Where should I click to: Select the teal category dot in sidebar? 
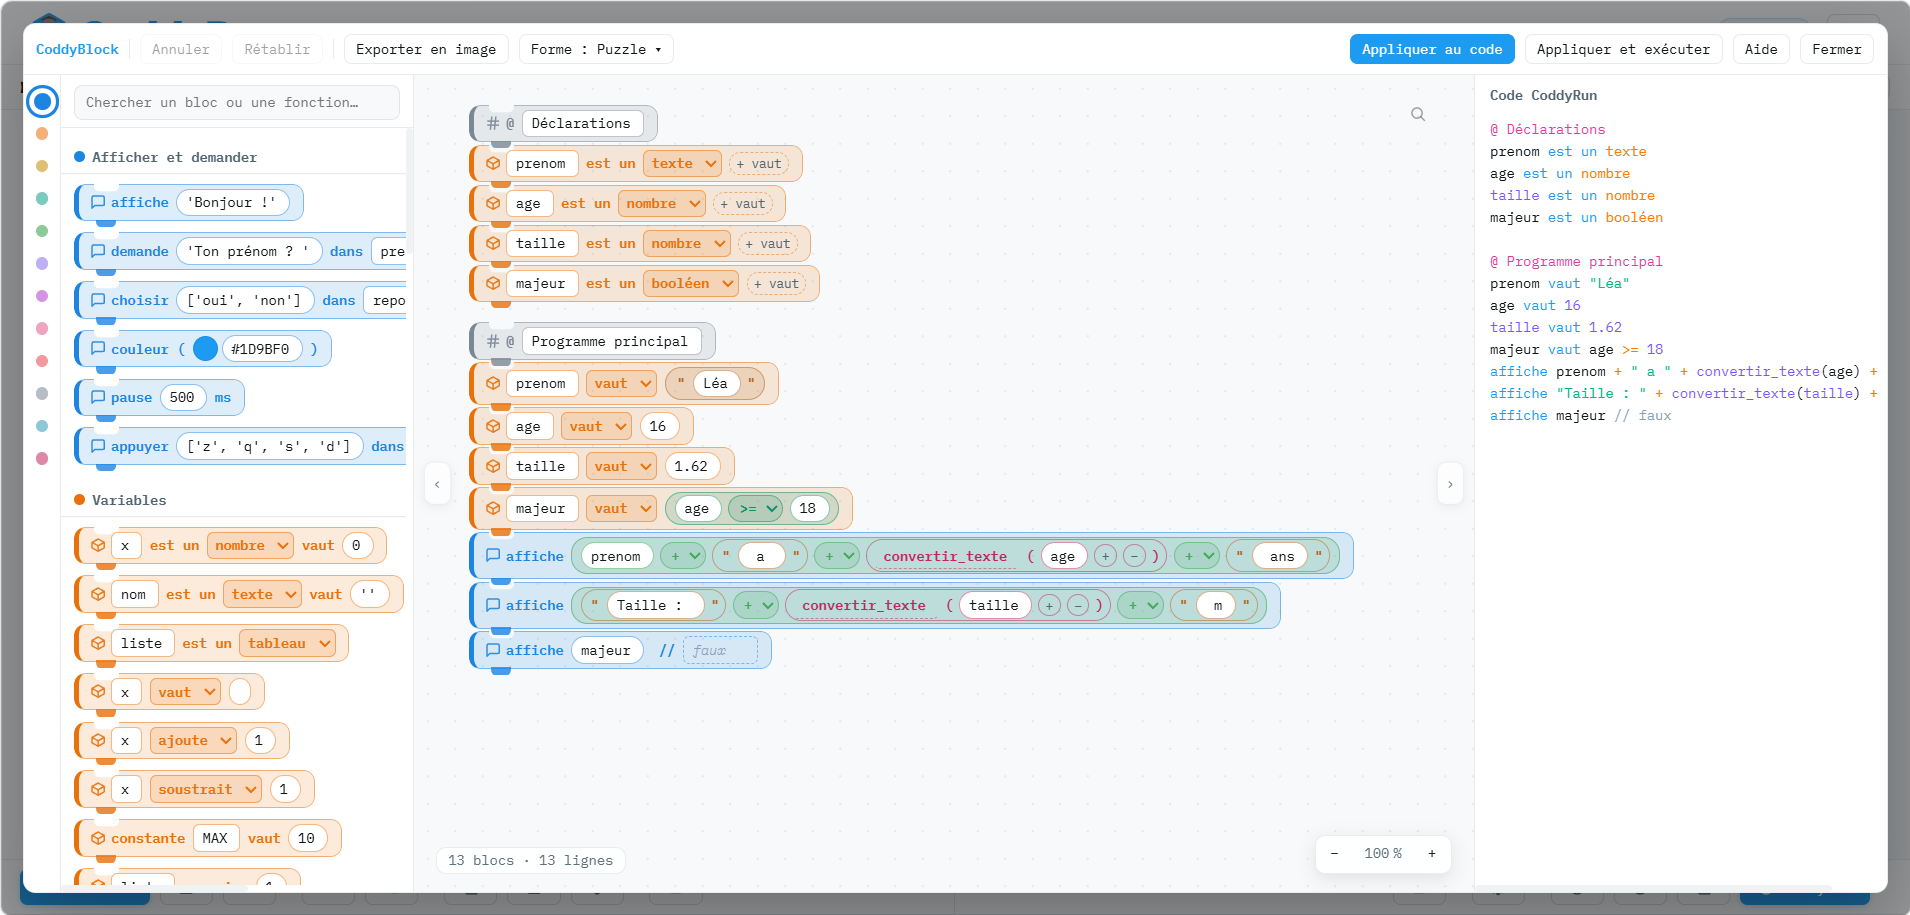(42, 198)
